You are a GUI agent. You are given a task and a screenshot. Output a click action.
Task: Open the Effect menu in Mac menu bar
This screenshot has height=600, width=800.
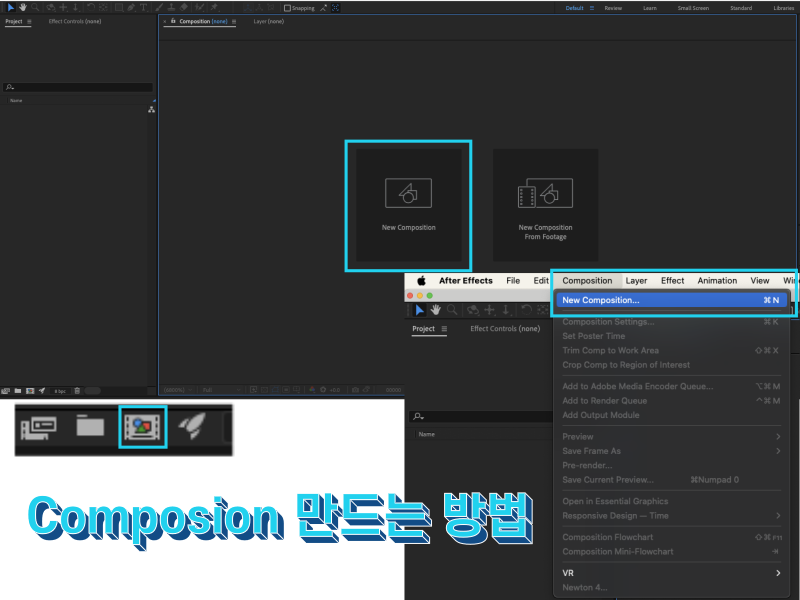(x=672, y=281)
